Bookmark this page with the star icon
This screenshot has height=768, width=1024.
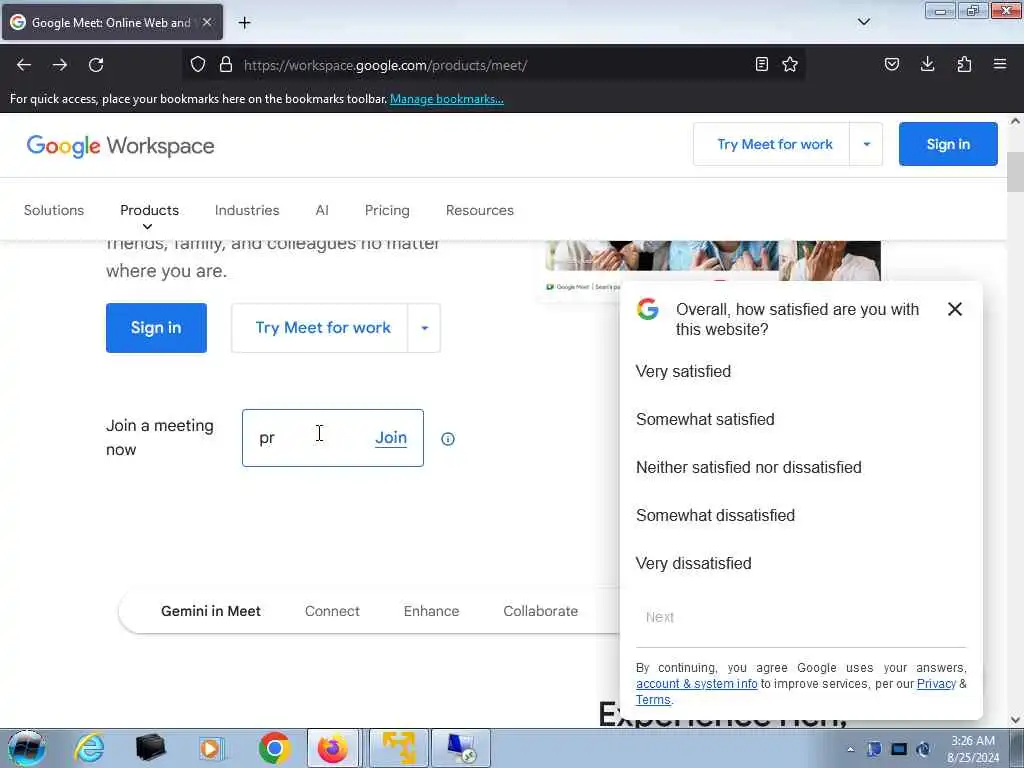[x=790, y=64]
